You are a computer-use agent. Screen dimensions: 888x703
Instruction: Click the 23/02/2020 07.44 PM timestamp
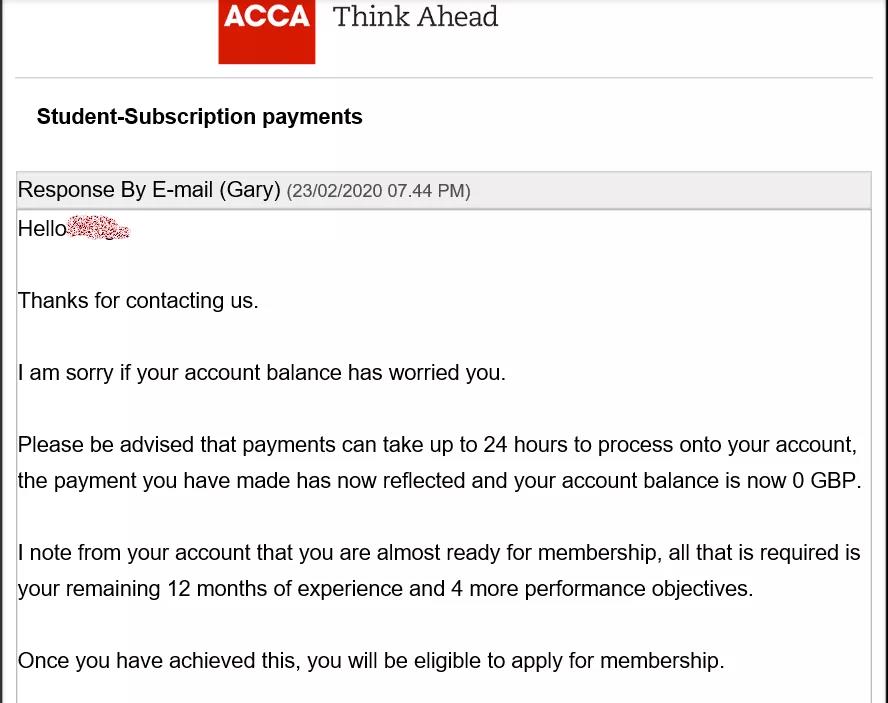pyautogui.click(x=378, y=191)
